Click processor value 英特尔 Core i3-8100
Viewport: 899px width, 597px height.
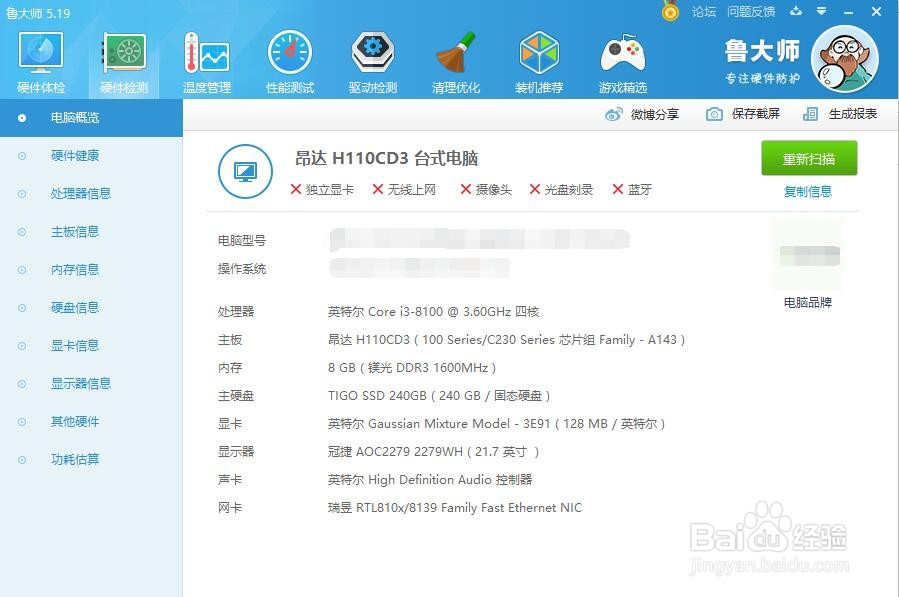click(x=433, y=311)
